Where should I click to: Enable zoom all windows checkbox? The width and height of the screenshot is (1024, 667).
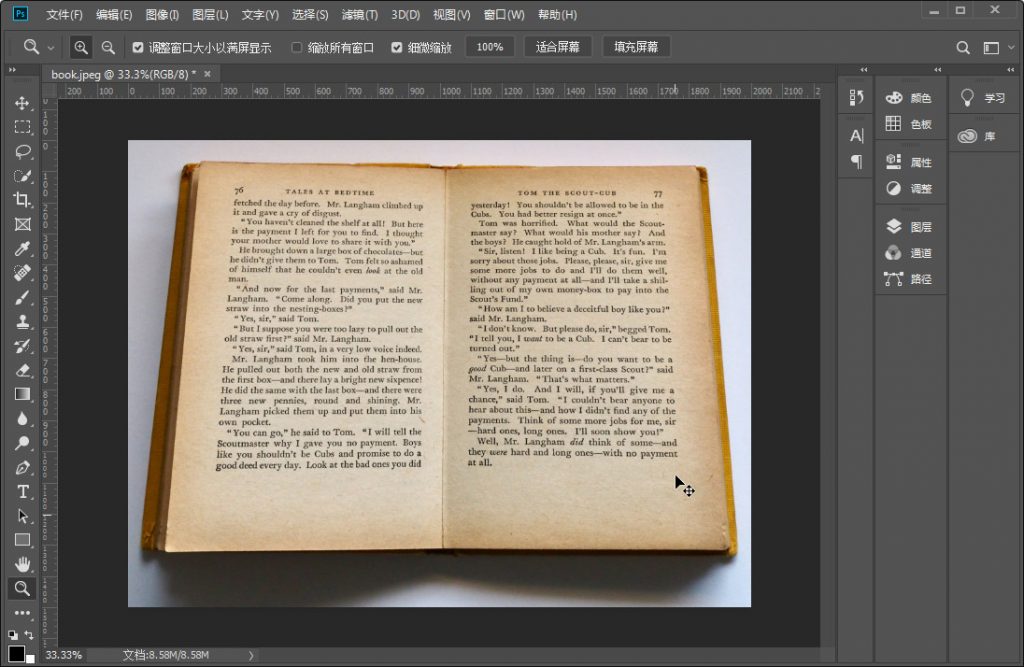296,47
